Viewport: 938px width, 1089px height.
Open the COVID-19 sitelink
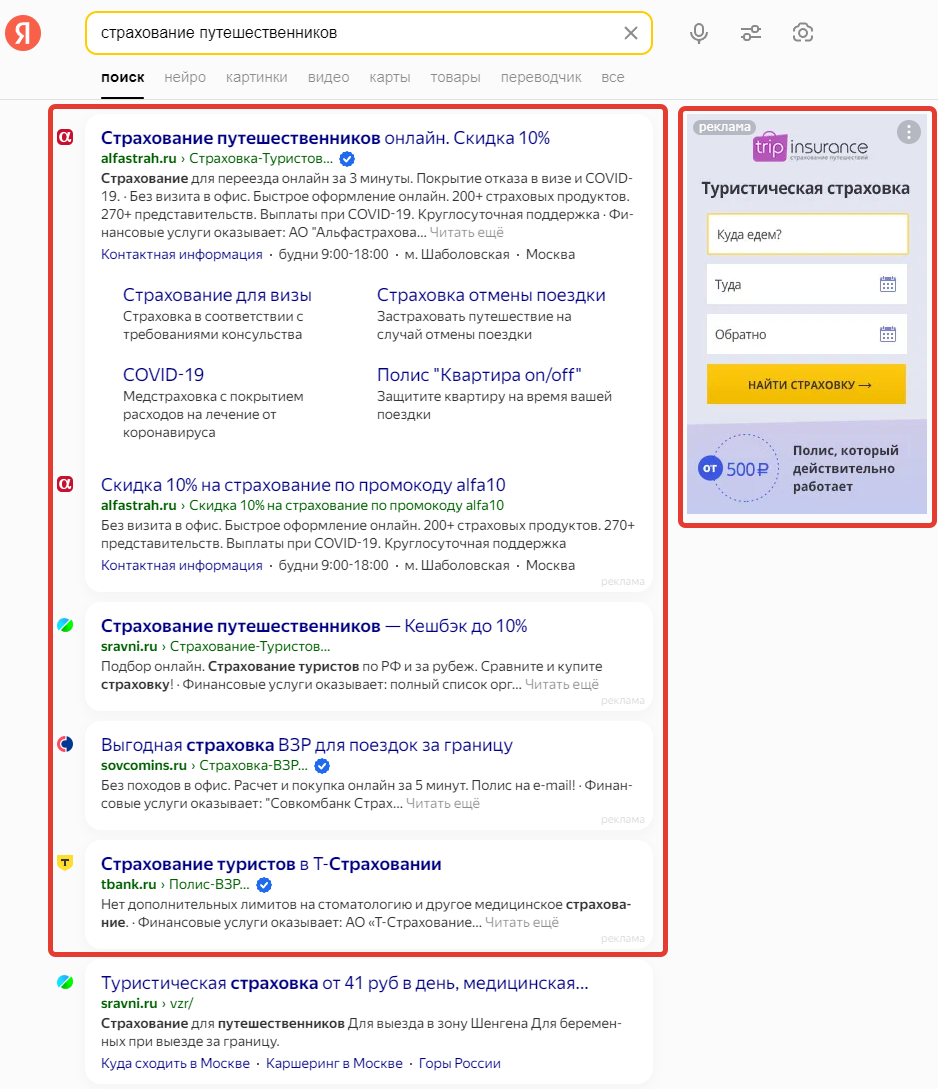coord(163,375)
